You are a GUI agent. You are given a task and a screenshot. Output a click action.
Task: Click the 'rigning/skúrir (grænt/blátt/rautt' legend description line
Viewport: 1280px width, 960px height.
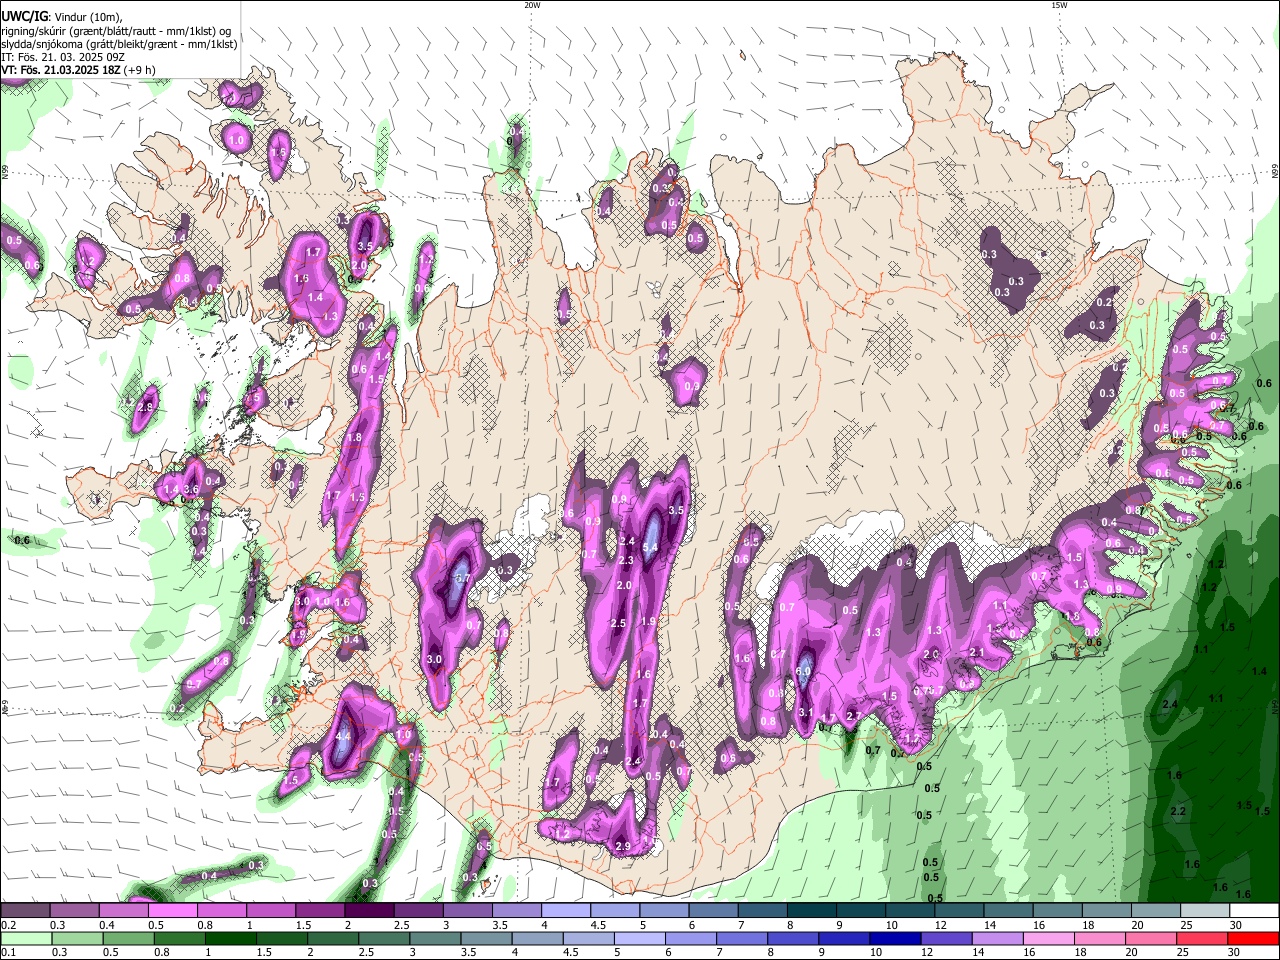pyautogui.click(x=116, y=31)
